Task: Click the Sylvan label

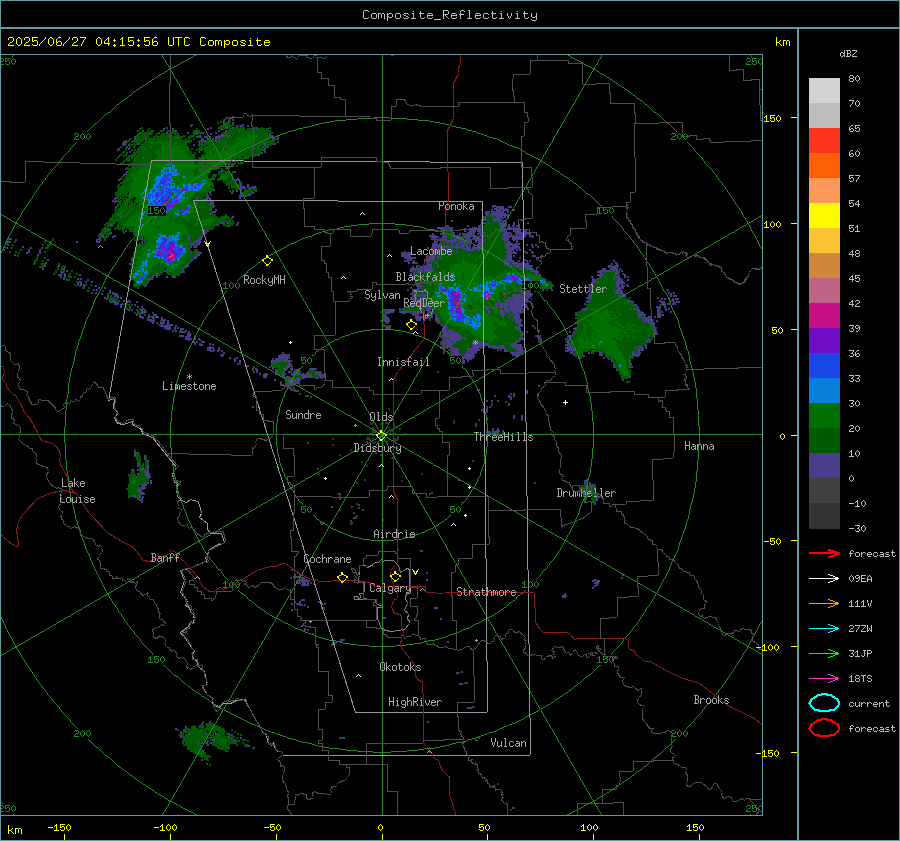Action: click(x=382, y=295)
